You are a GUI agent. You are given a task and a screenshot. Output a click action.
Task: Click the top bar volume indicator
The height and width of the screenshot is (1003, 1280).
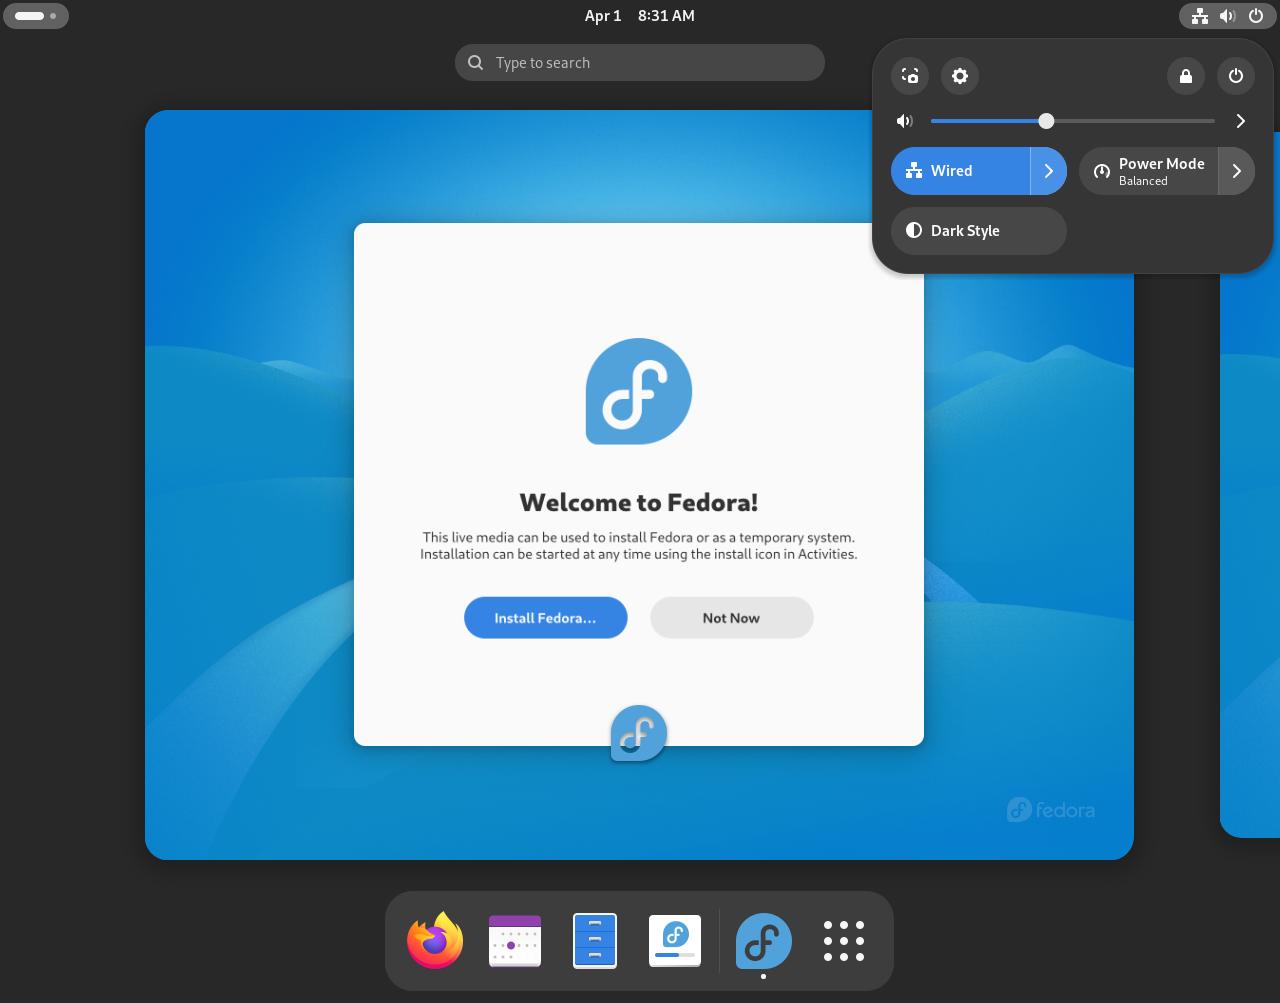pyautogui.click(x=1228, y=16)
